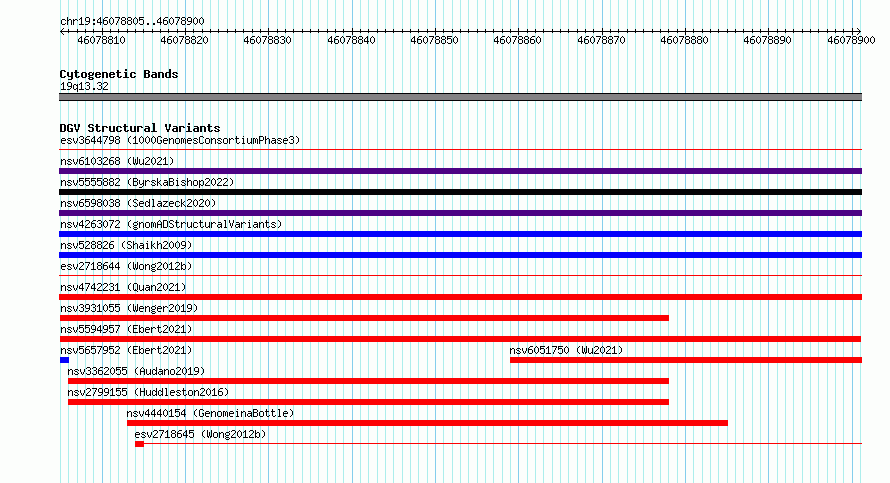Open the nsv6598038 (Sedlazeck2020) label
Viewport: 890px width, 483px height.
(x=138, y=203)
